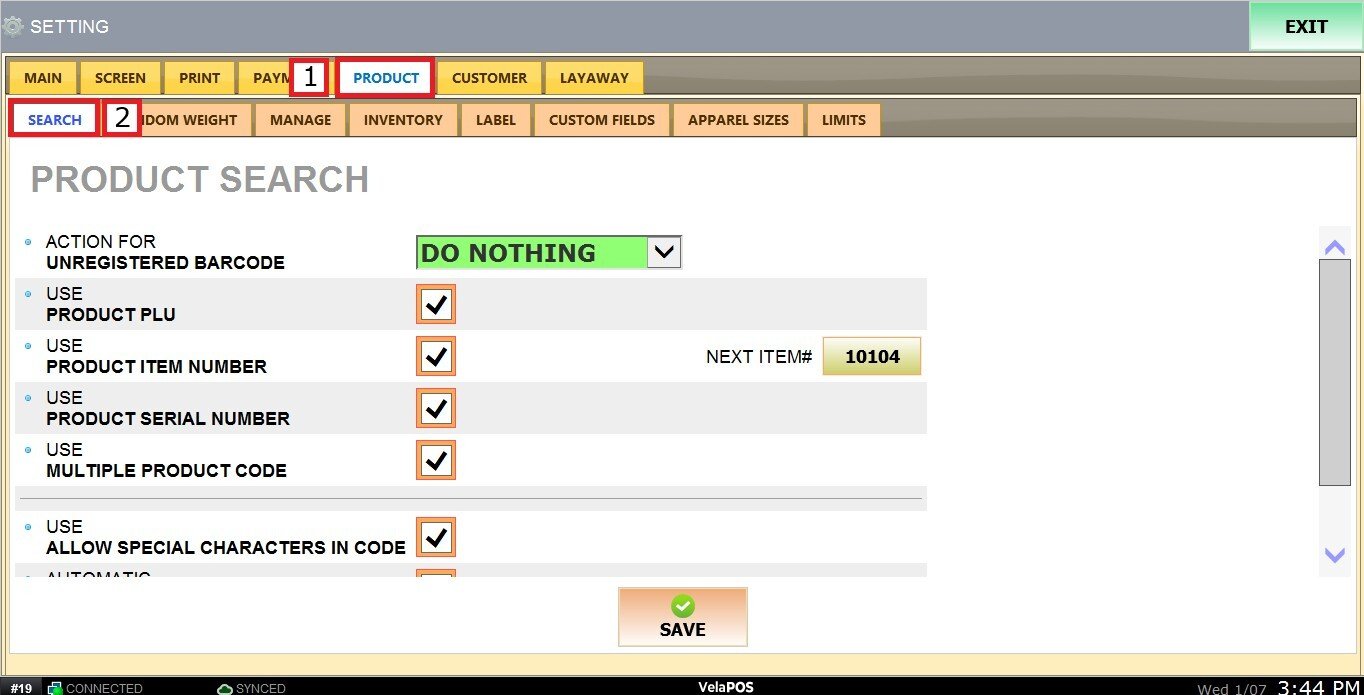This screenshot has width=1364, height=695.
Task: Click the scroll up chevron arrow
Action: 1334,247
